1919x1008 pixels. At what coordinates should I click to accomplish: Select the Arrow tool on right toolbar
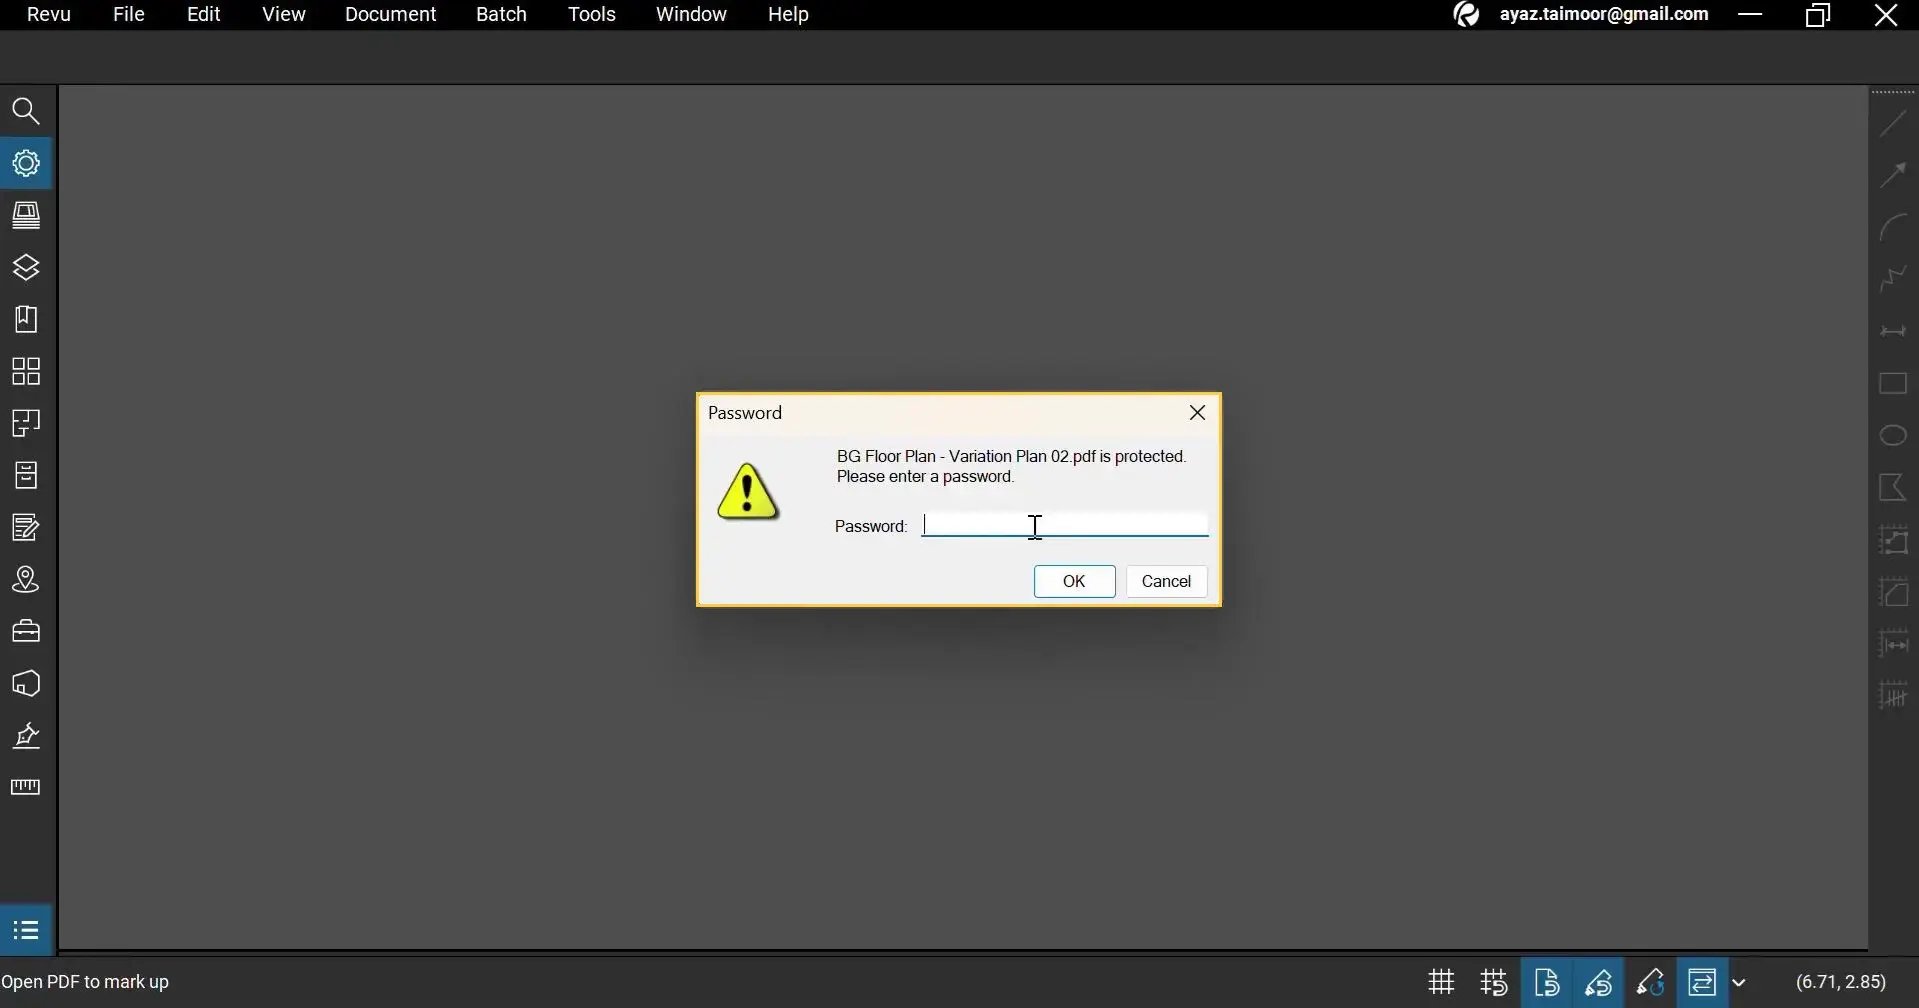pyautogui.click(x=1893, y=175)
